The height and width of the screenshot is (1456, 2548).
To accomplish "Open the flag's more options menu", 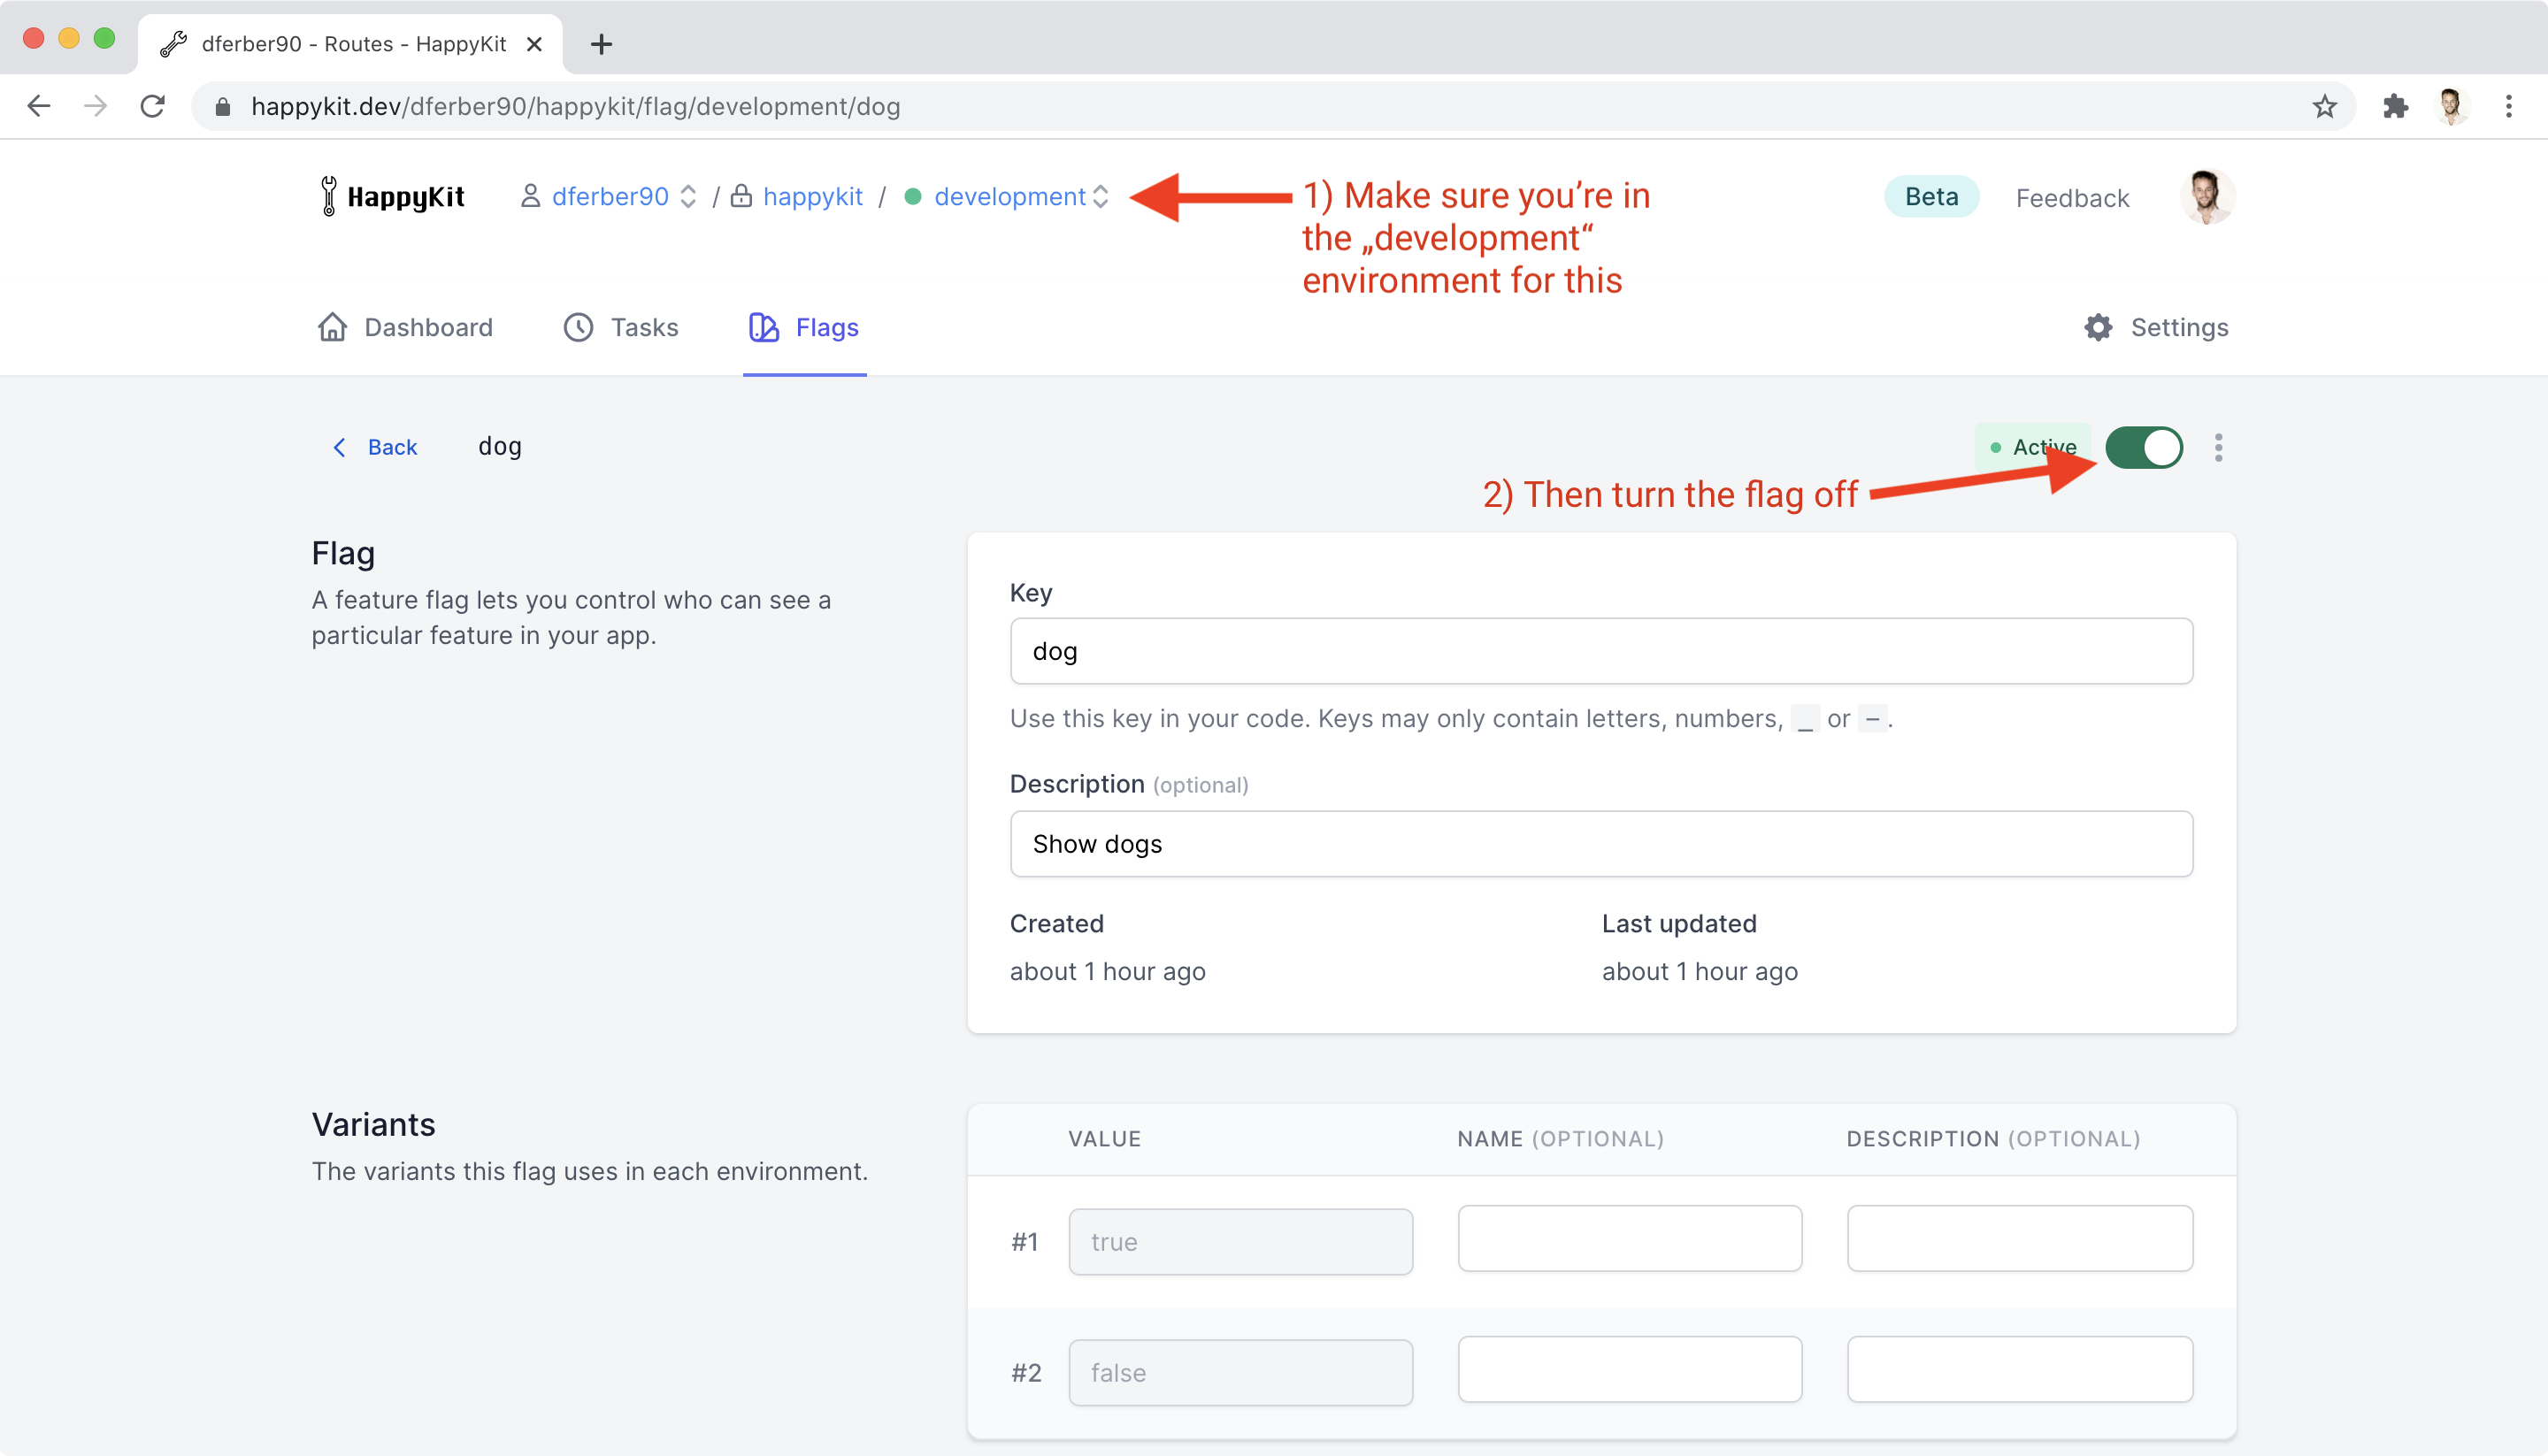I will point(2218,447).
